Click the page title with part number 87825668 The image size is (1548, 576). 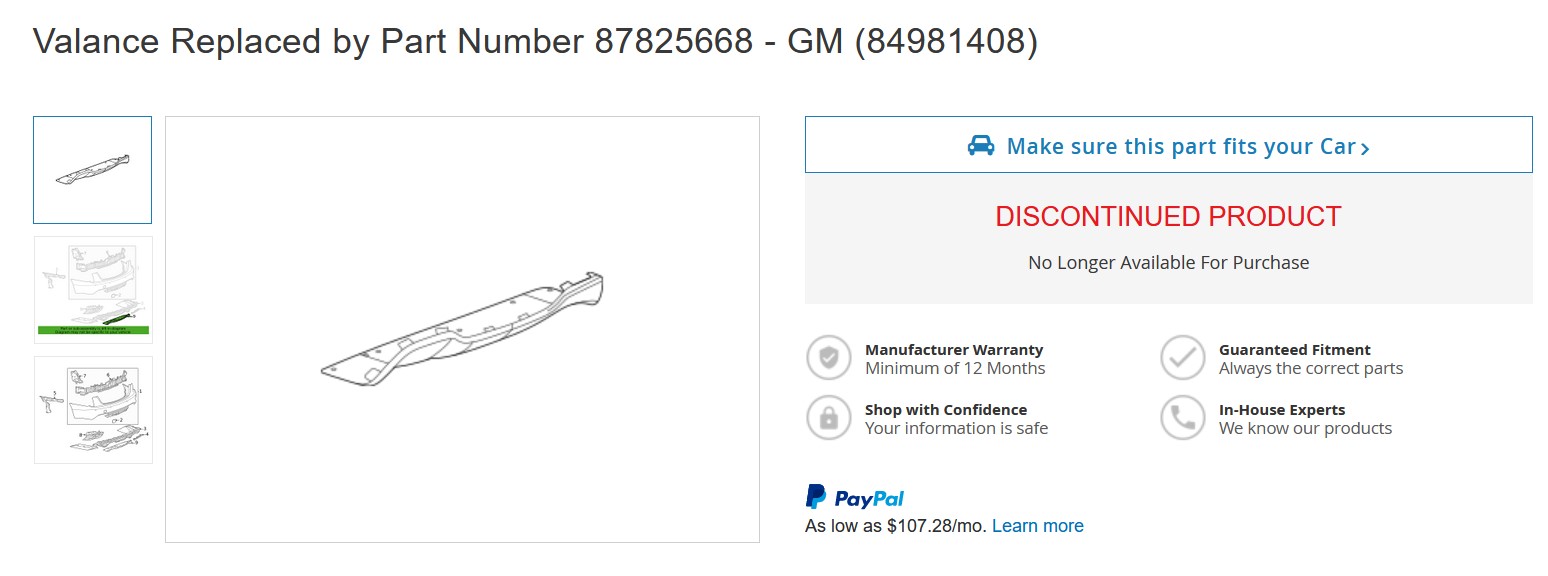coord(535,42)
